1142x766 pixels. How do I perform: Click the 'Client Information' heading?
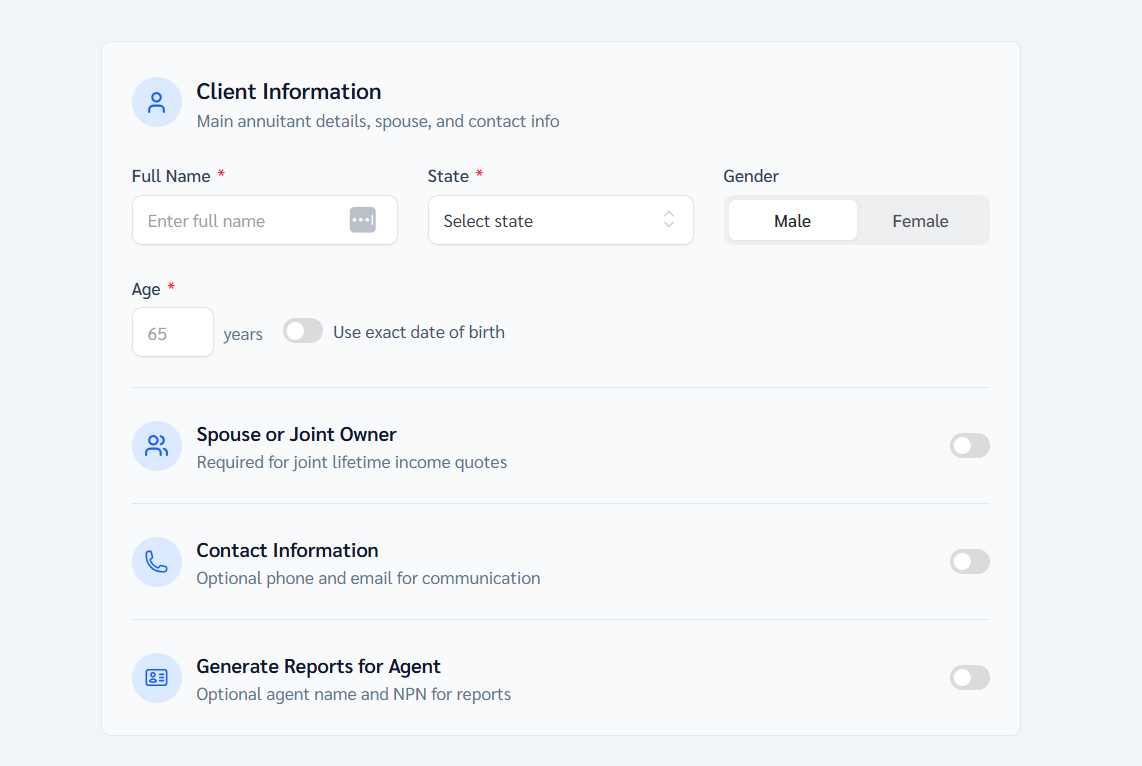pyautogui.click(x=288, y=92)
